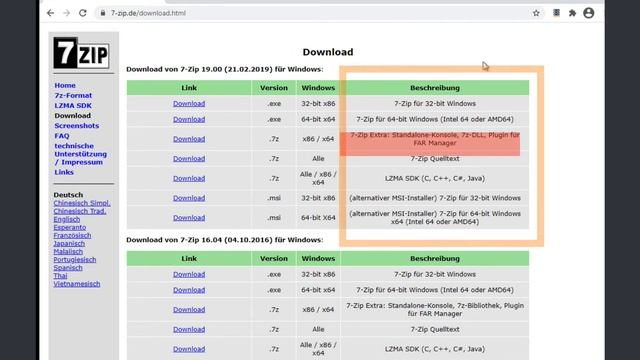Select Download in the sidebar menu
The image size is (640, 360).
73,116
